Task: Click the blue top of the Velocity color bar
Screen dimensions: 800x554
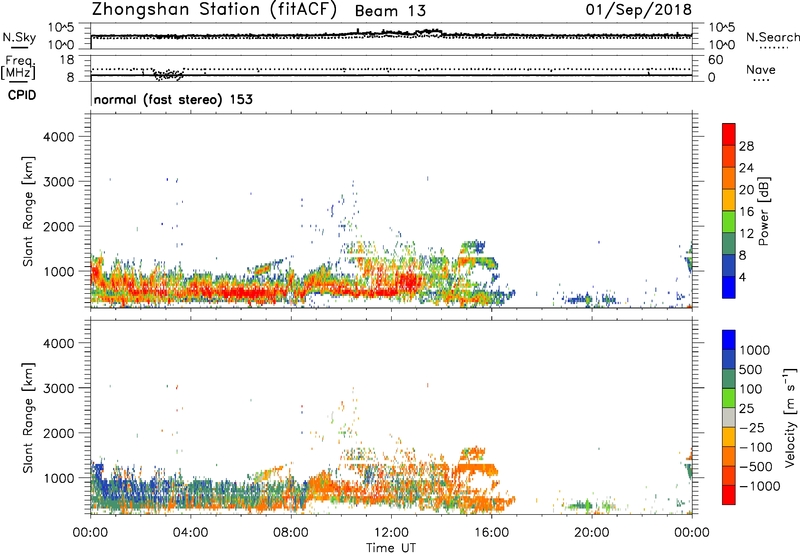Action: tap(729, 340)
